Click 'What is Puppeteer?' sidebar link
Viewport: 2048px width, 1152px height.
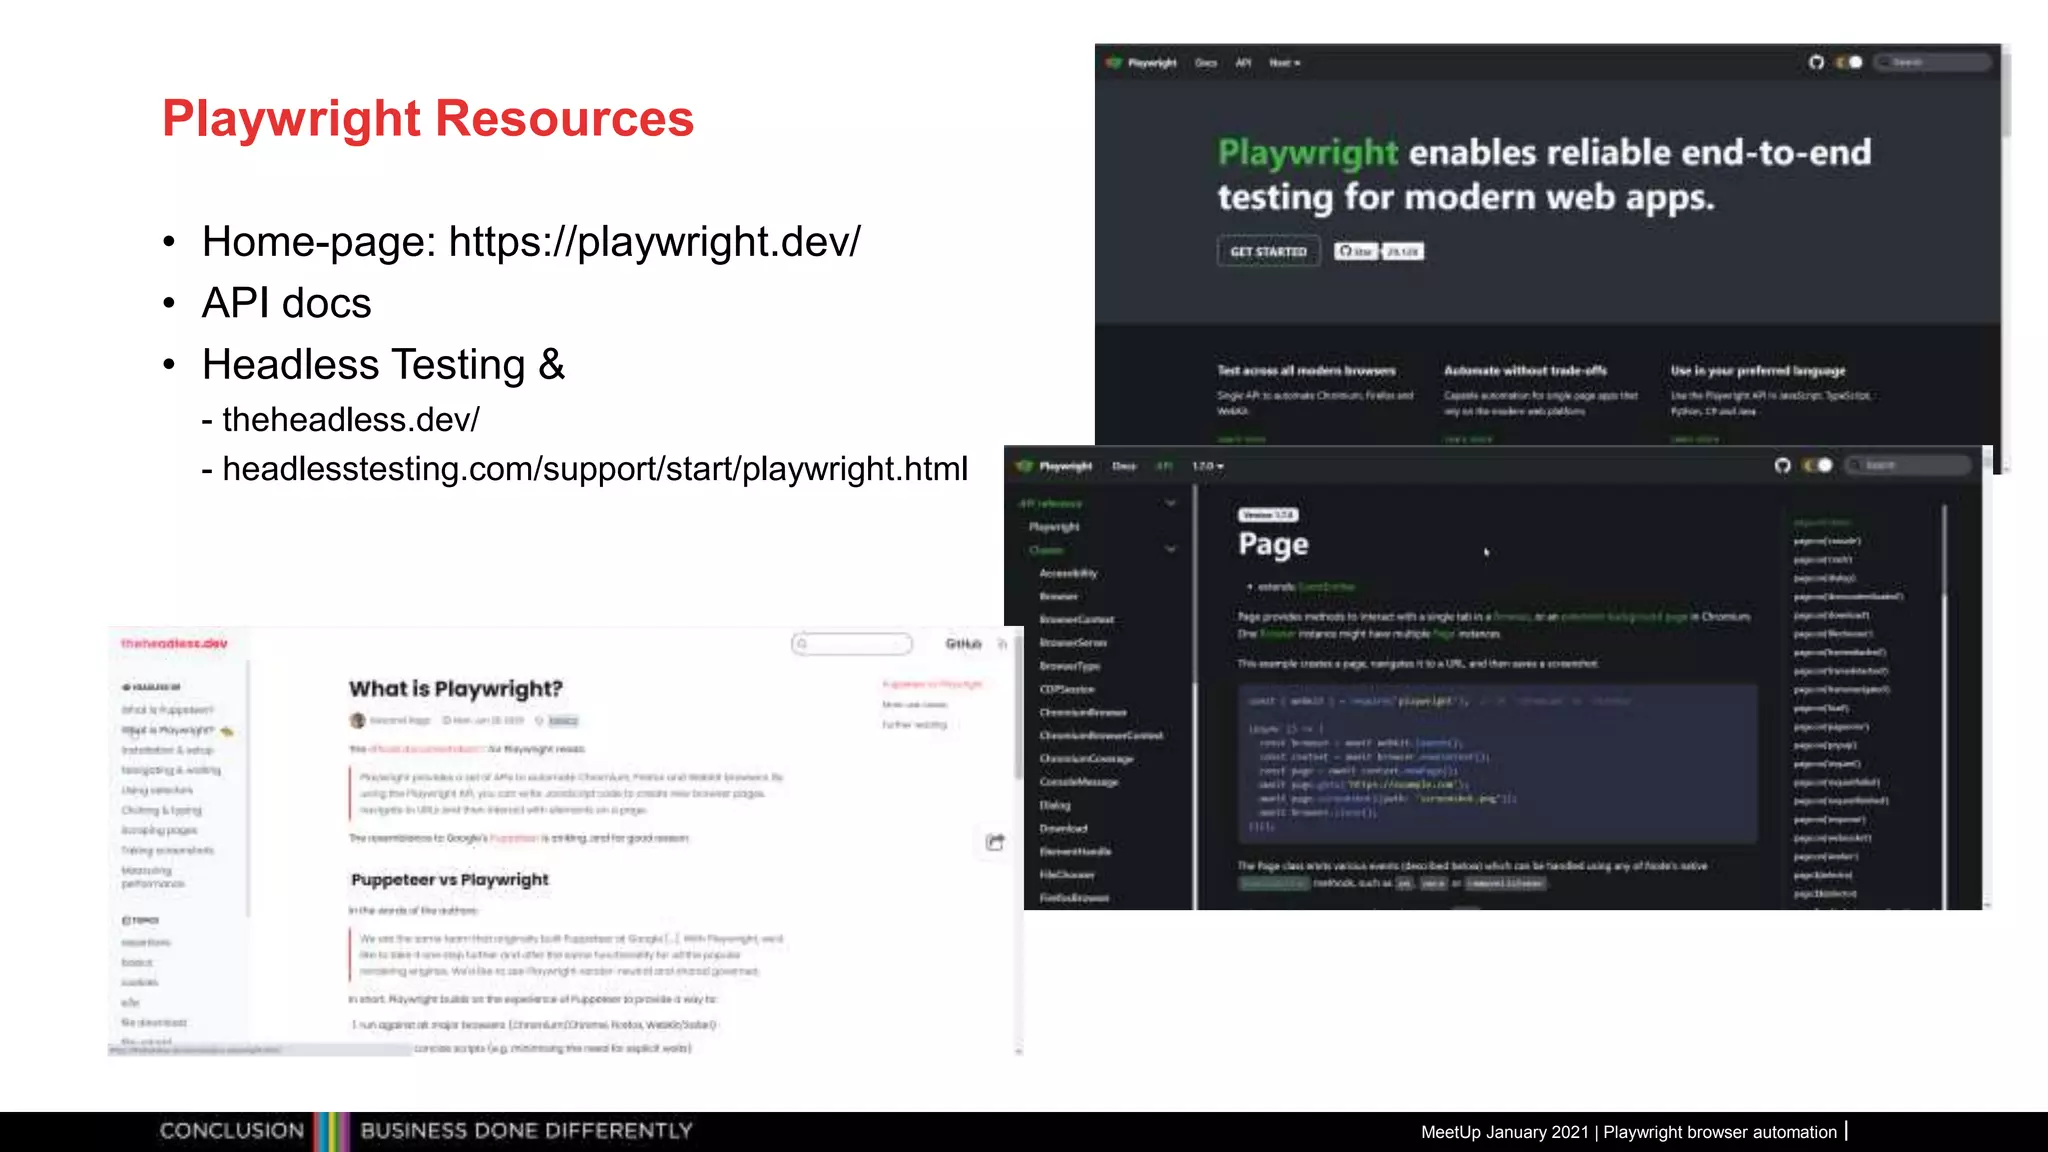tap(167, 710)
